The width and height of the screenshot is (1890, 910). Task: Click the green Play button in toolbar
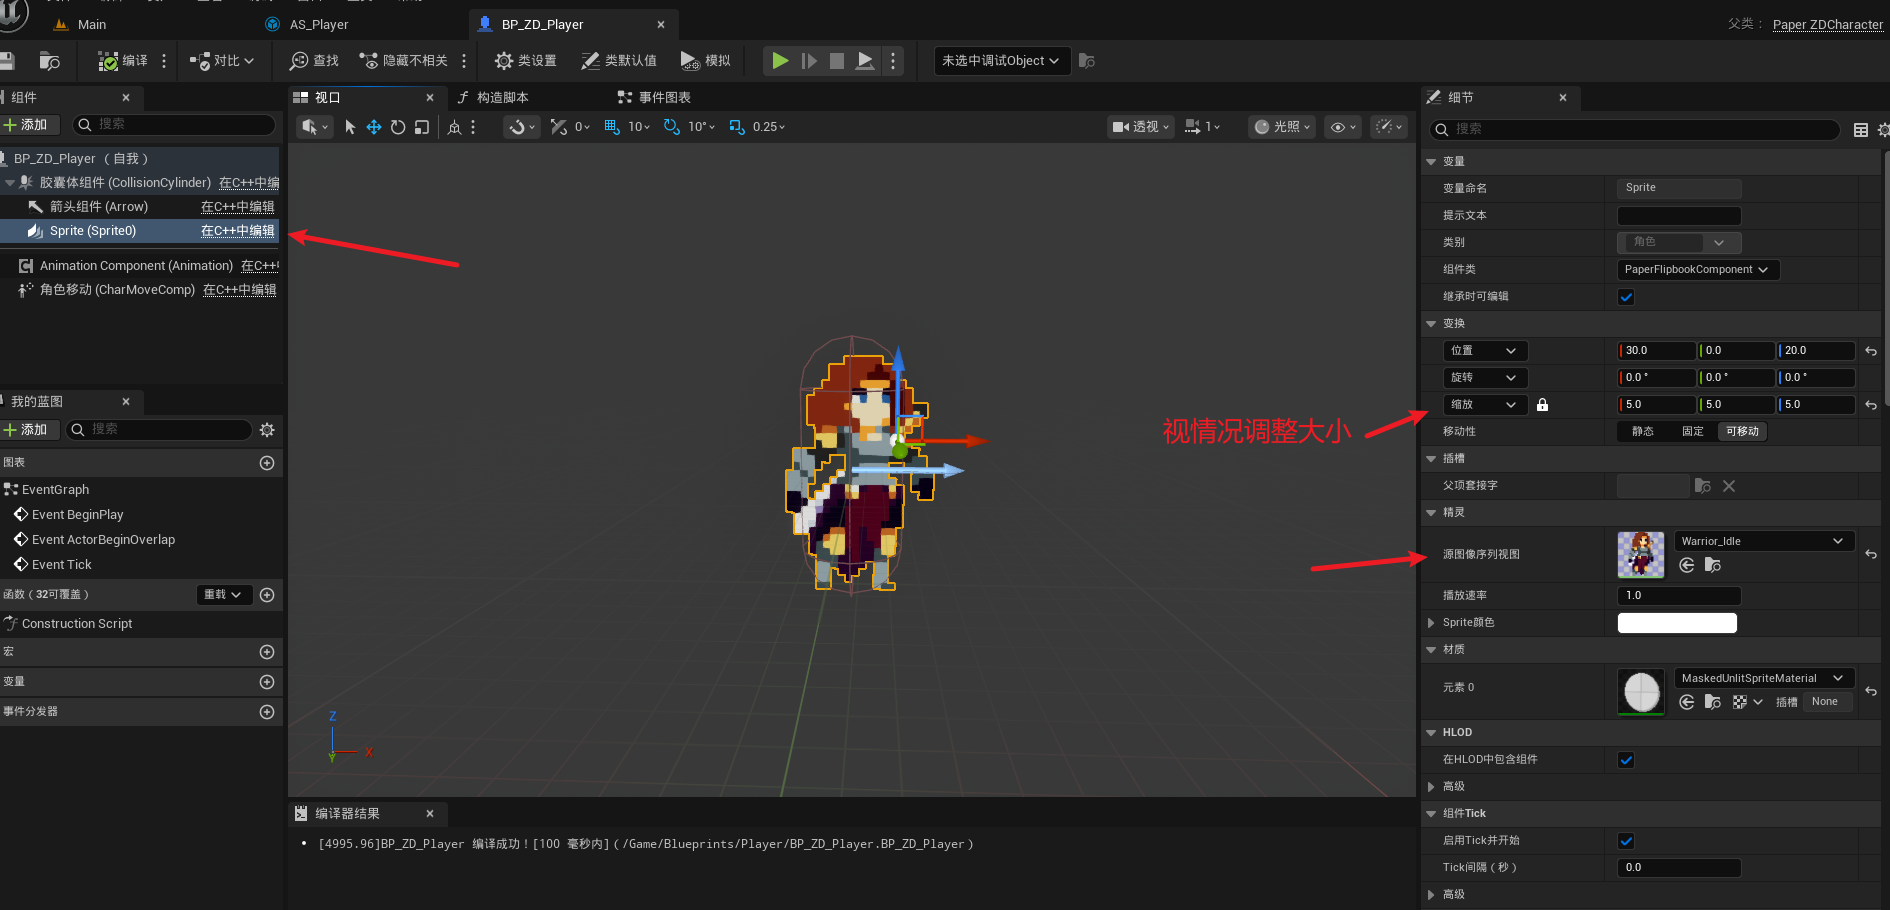coord(780,61)
